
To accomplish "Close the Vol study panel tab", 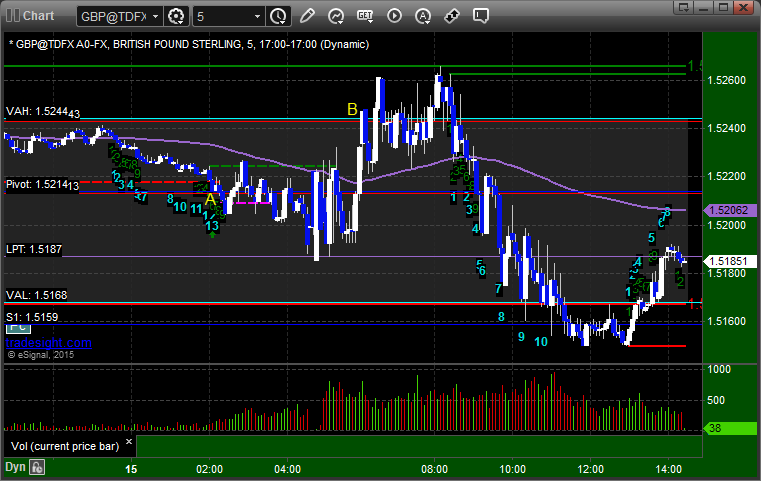I will [127, 440].
